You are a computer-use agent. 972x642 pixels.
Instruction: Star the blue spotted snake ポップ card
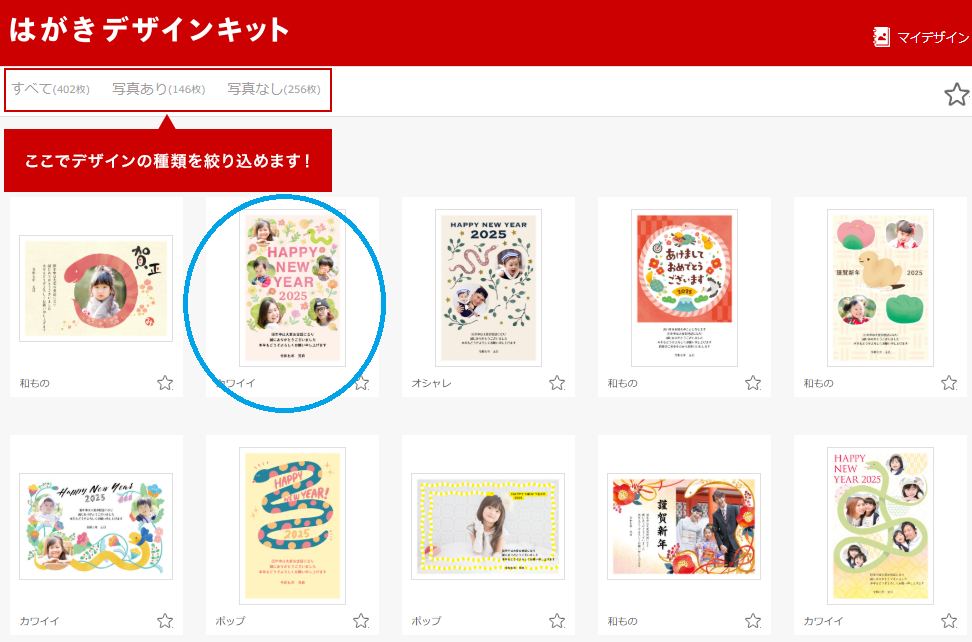point(361,620)
